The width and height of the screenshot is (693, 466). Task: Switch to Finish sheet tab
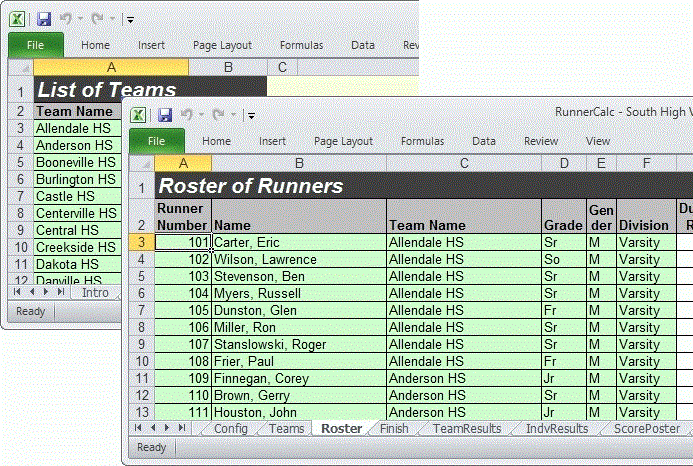click(x=394, y=428)
